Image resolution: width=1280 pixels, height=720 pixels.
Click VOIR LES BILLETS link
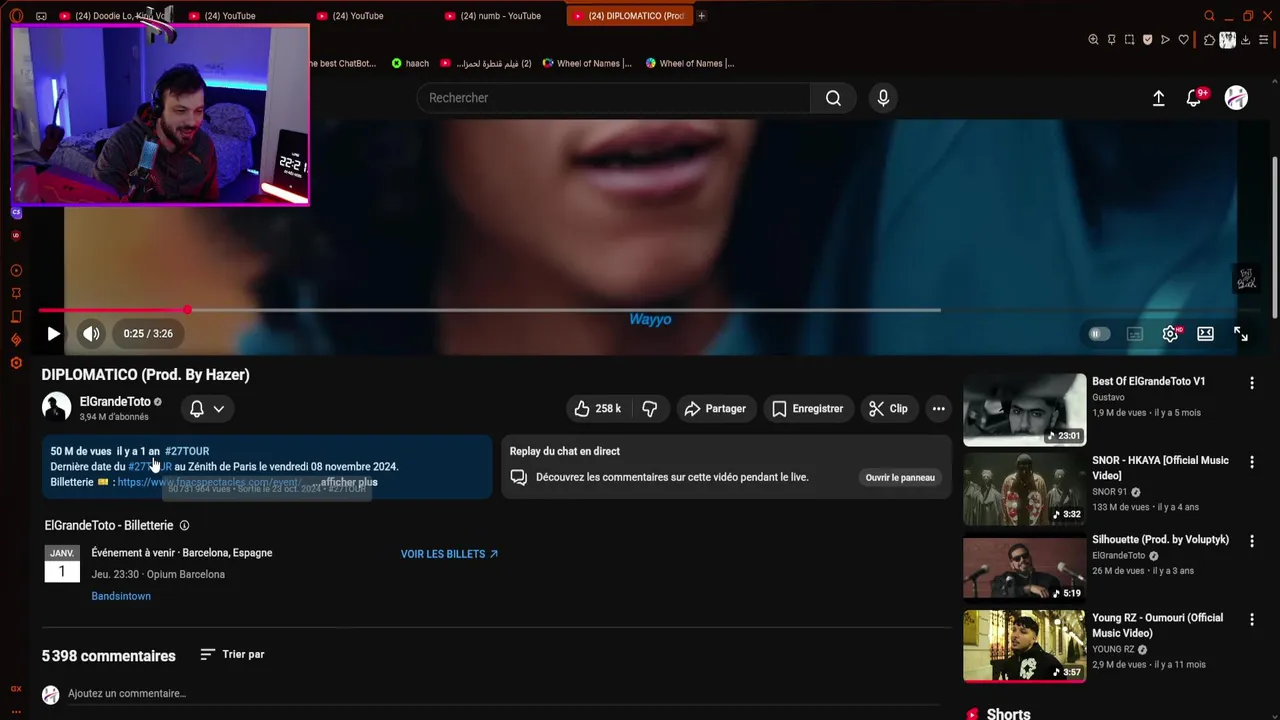tap(449, 554)
